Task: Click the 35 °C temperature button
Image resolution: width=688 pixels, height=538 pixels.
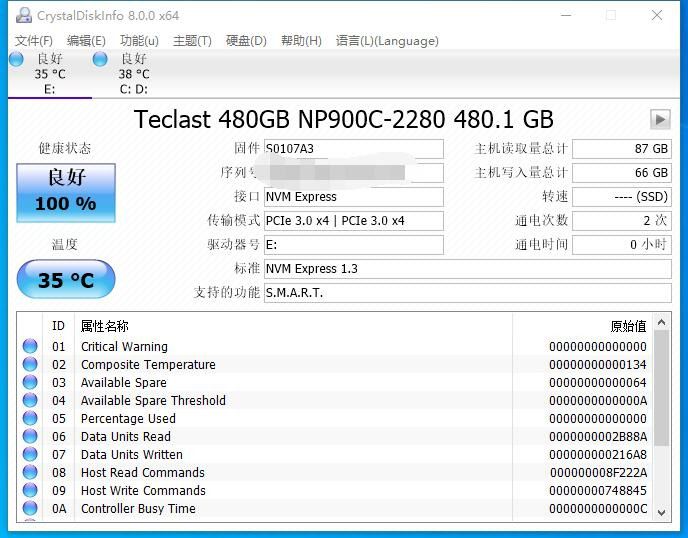Action: tap(66, 280)
